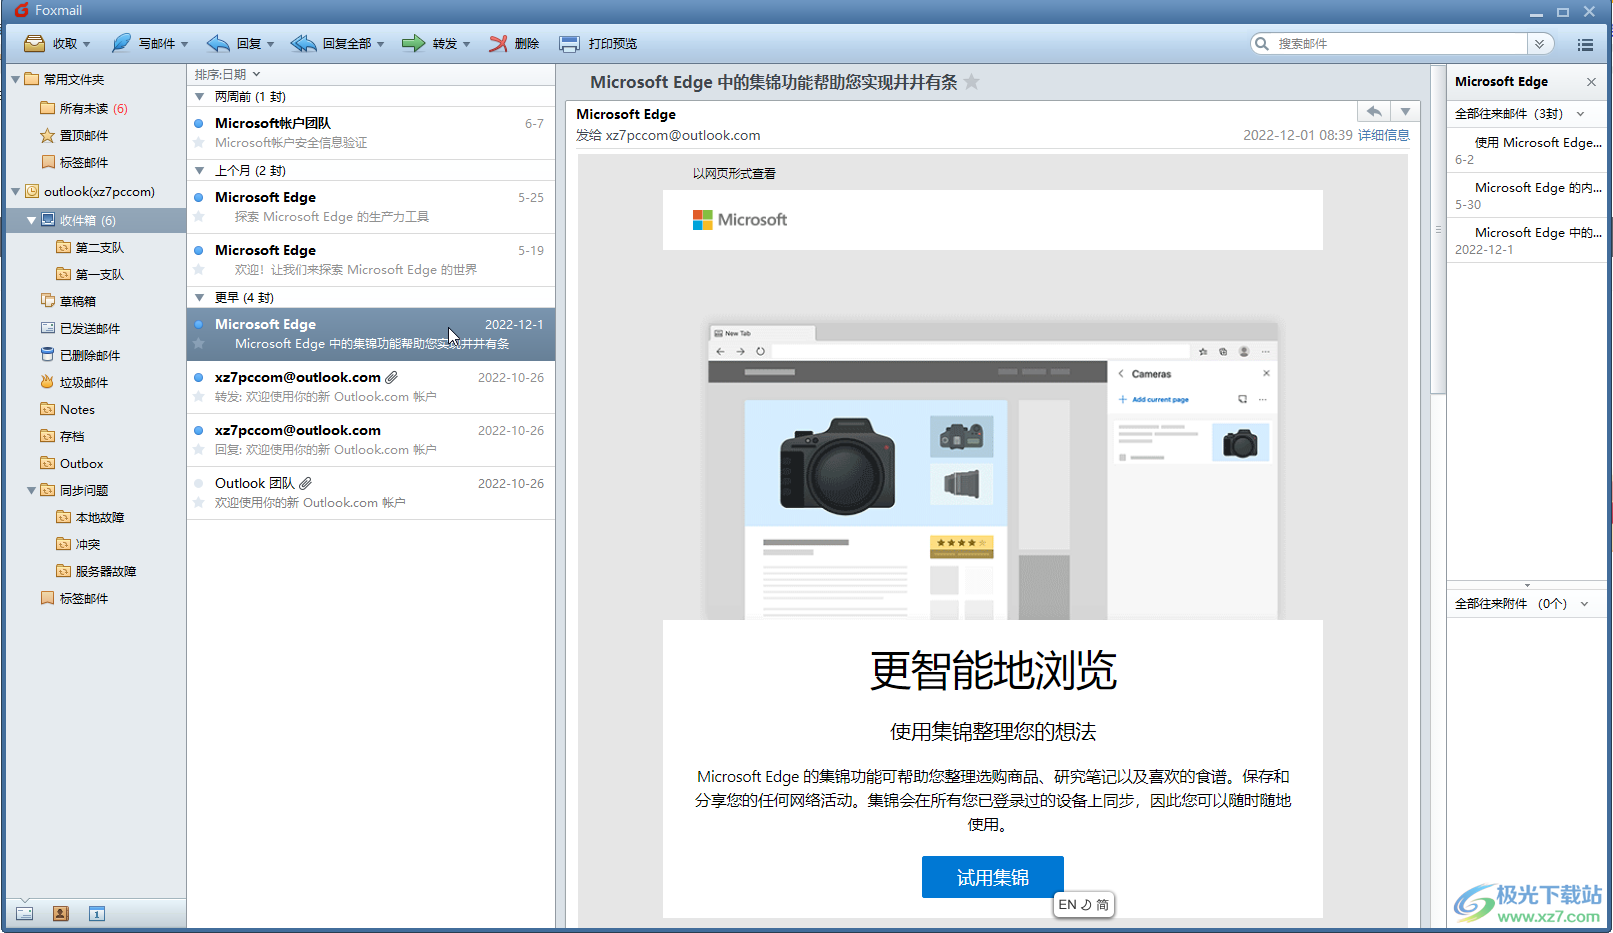Open 回复全部 dropdown arrow

381,44
